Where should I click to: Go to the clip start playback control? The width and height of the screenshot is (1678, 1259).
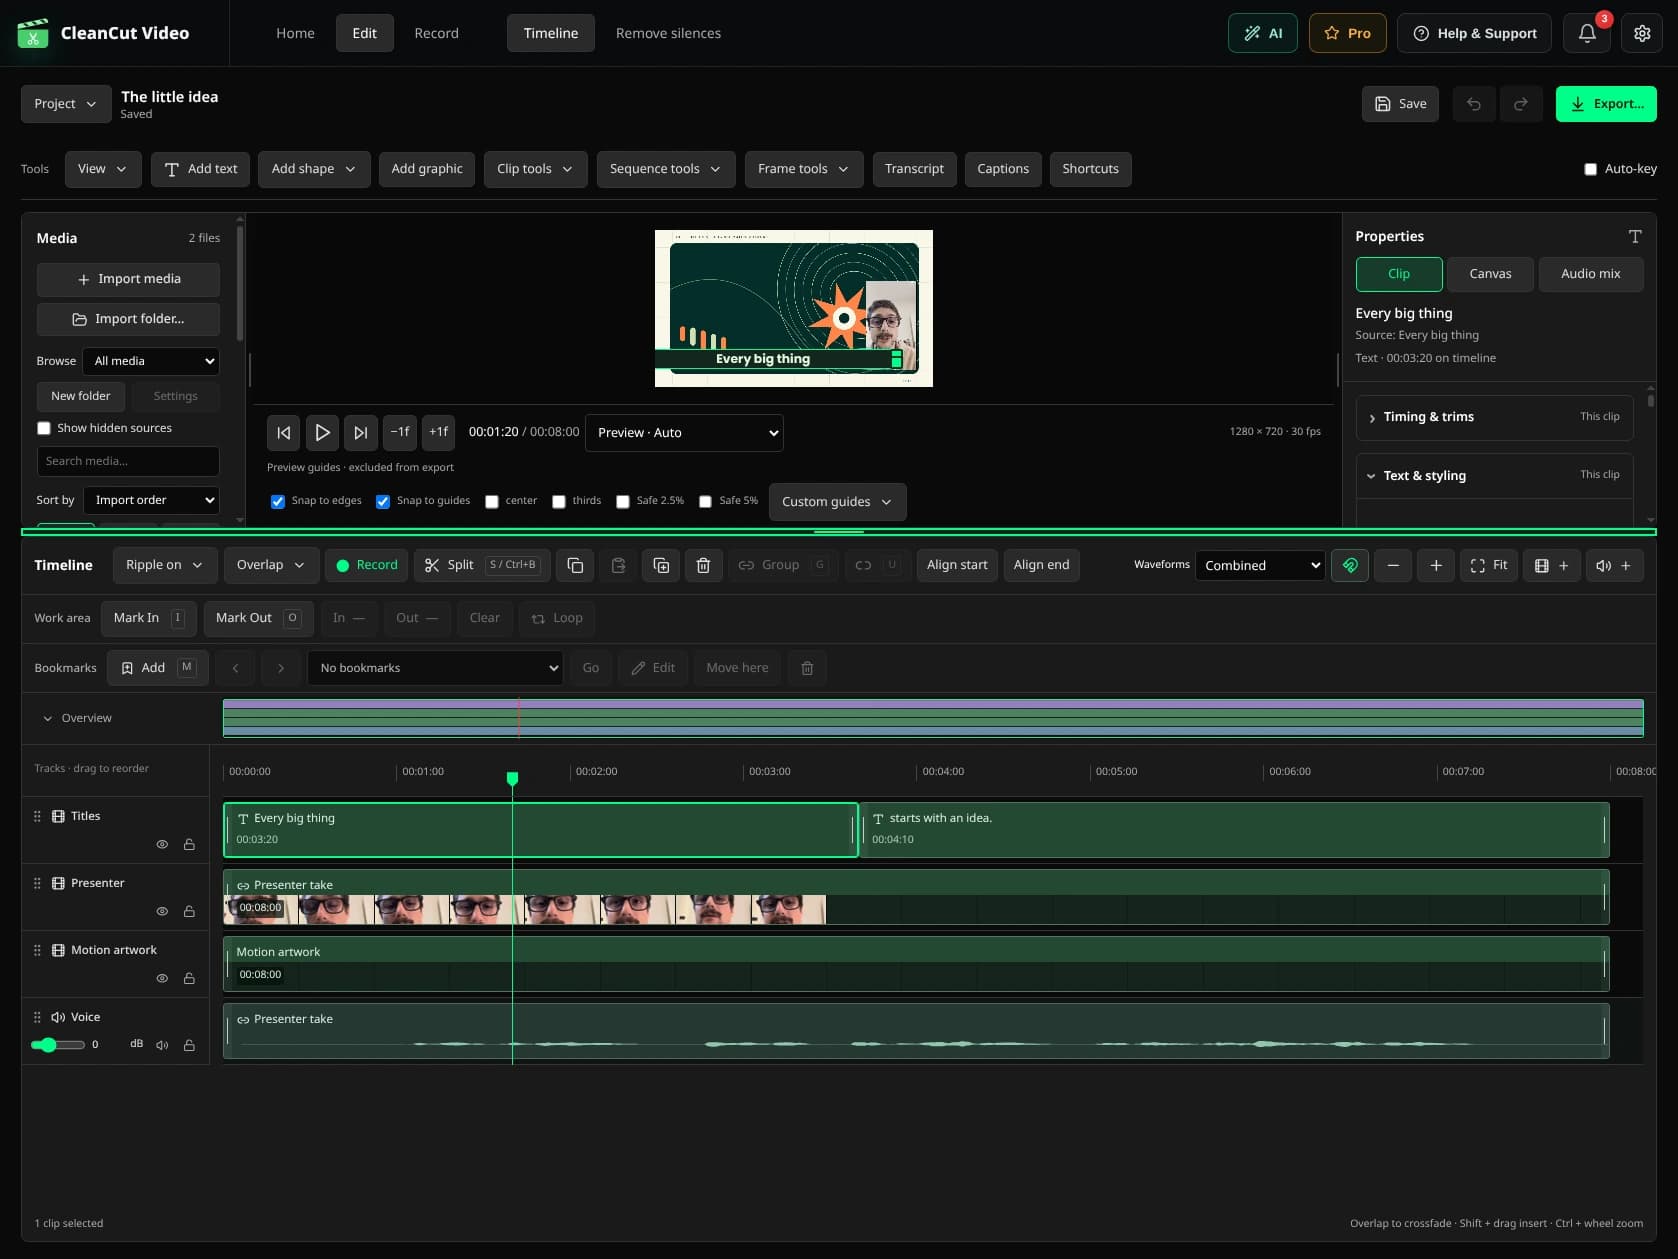(x=284, y=432)
